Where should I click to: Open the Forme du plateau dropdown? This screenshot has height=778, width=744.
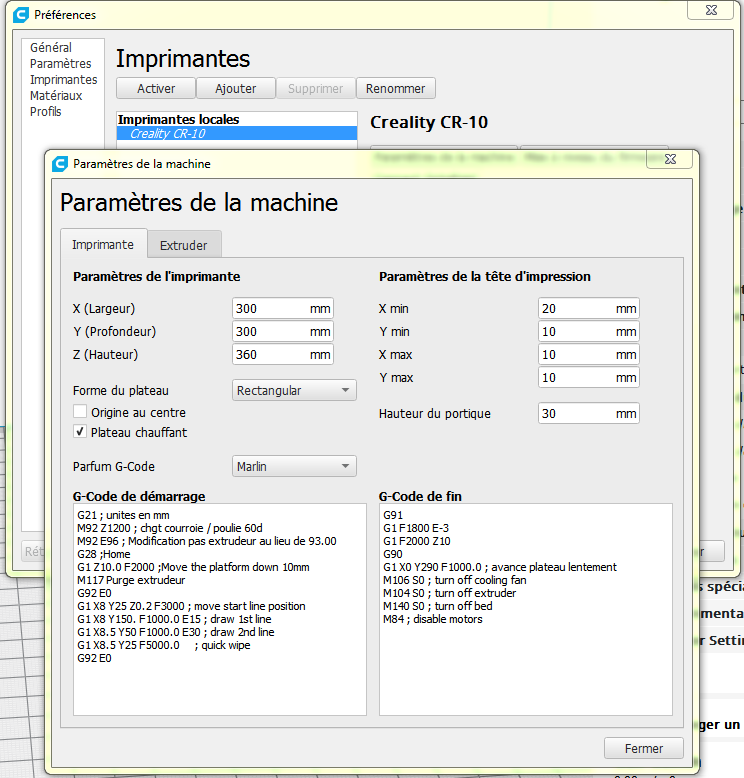click(294, 390)
